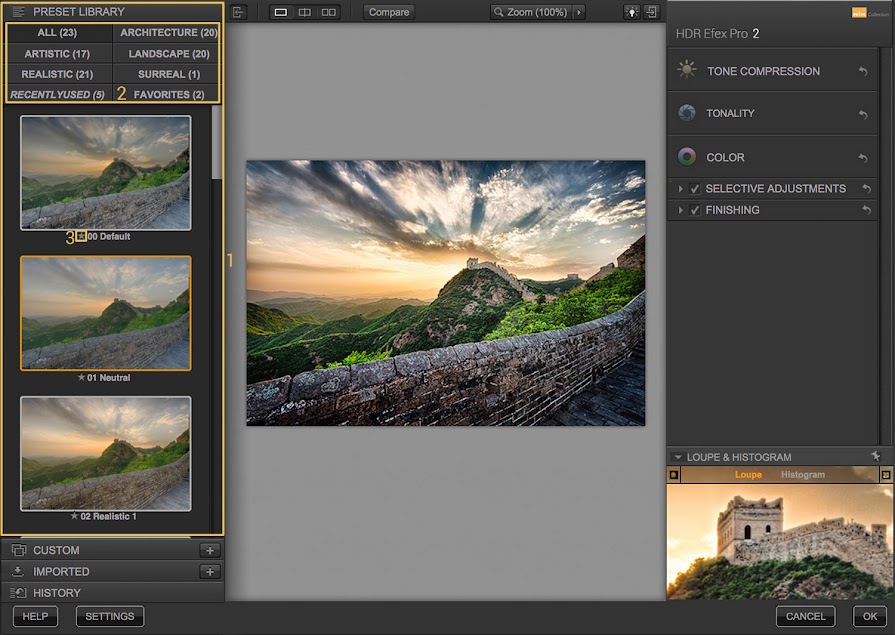The height and width of the screenshot is (635, 895).
Task: Click the OK button
Action: point(870,616)
